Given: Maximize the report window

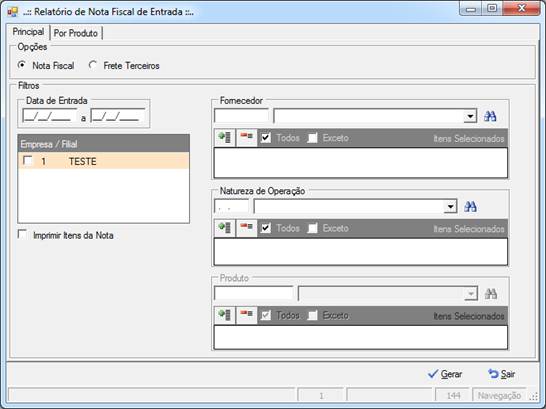Looking at the screenshot, I should click(x=492, y=9).
